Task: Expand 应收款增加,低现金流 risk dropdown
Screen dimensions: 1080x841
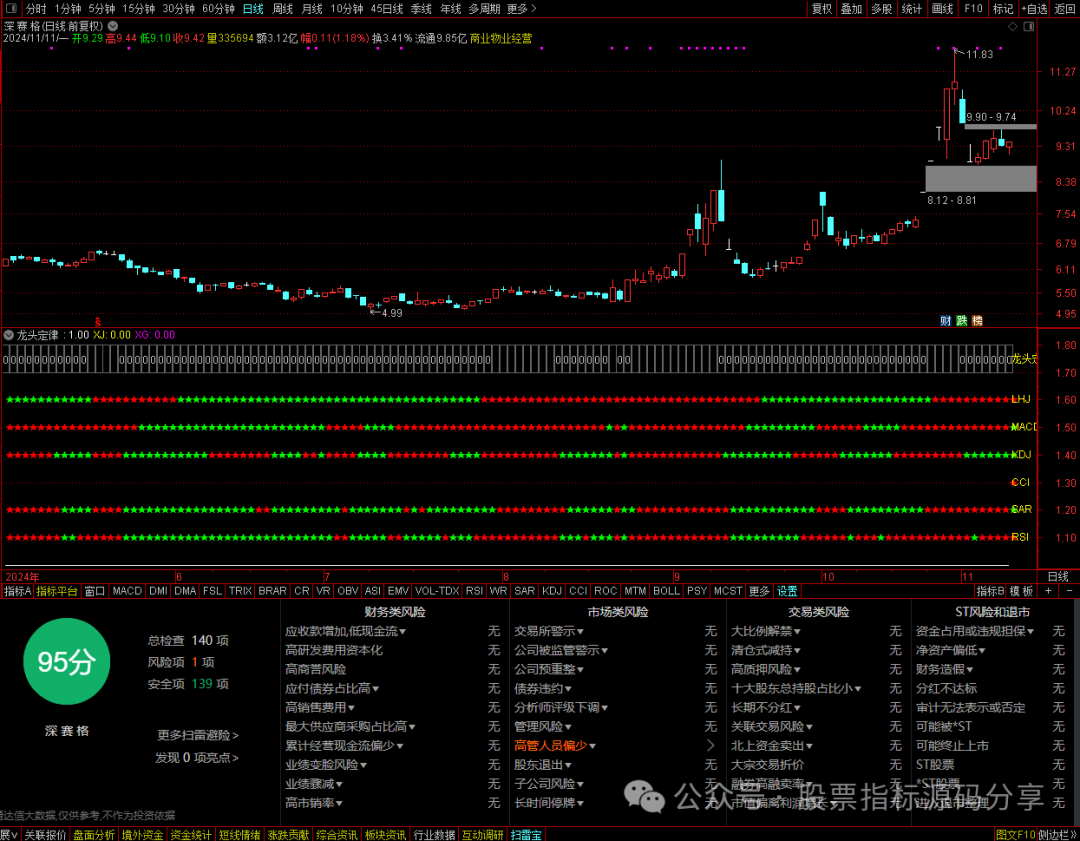Action: (346, 631)
